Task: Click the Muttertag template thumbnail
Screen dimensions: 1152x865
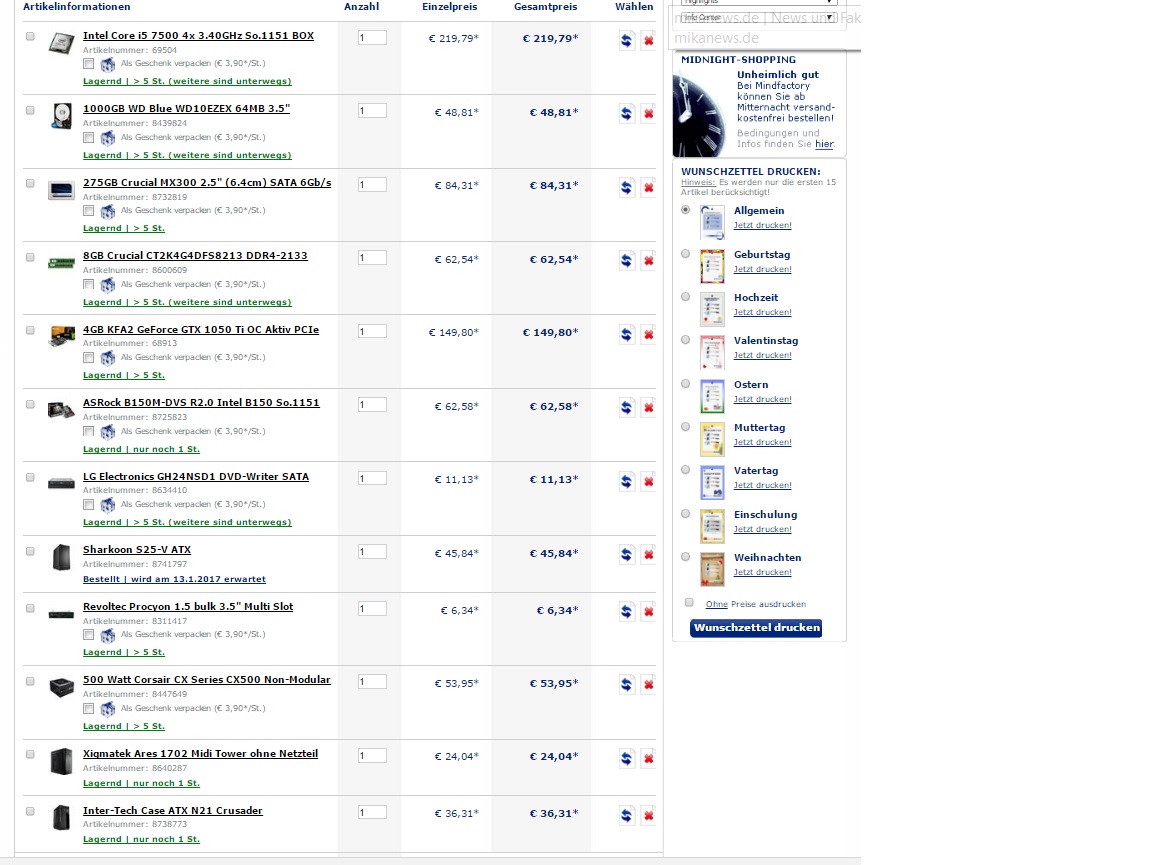Action: 712,439
